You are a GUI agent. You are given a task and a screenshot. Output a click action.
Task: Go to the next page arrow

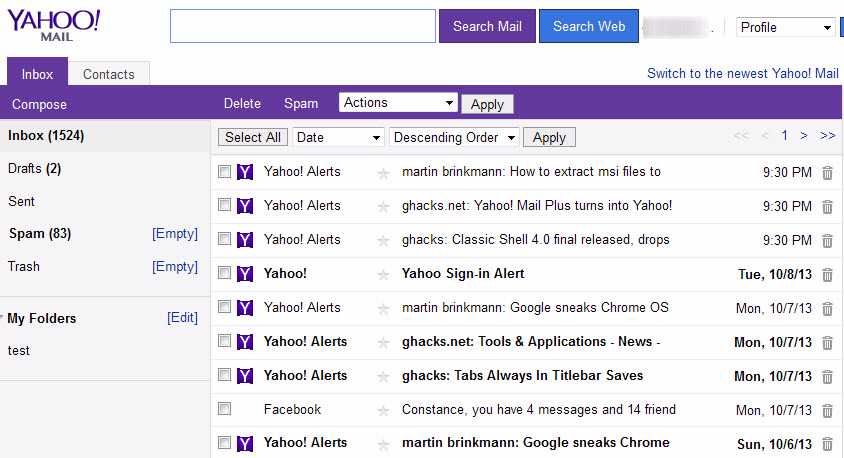803,136
